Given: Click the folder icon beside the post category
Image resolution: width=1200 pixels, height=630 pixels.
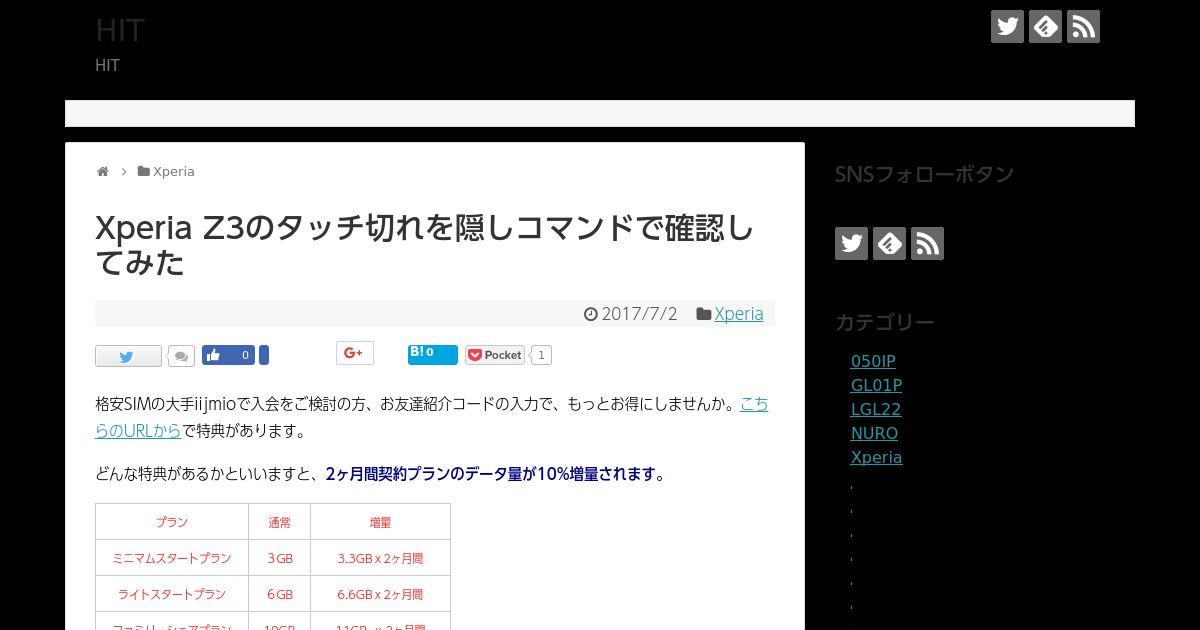Looking at the screenshot, I should pos(704,314).
